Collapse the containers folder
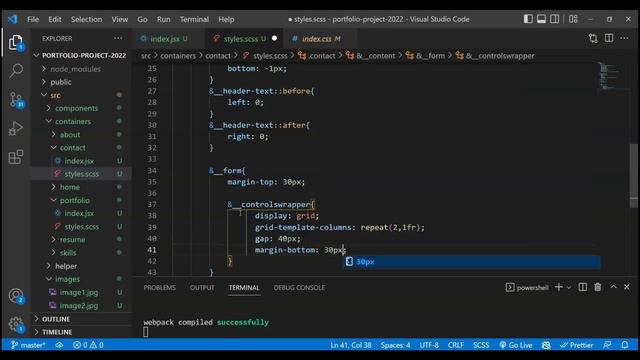 [82, 121]
